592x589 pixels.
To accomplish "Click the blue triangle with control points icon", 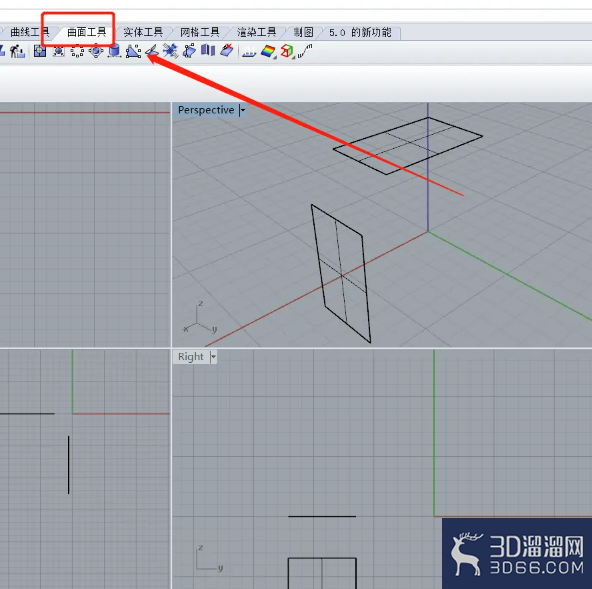I will point(133,51).
